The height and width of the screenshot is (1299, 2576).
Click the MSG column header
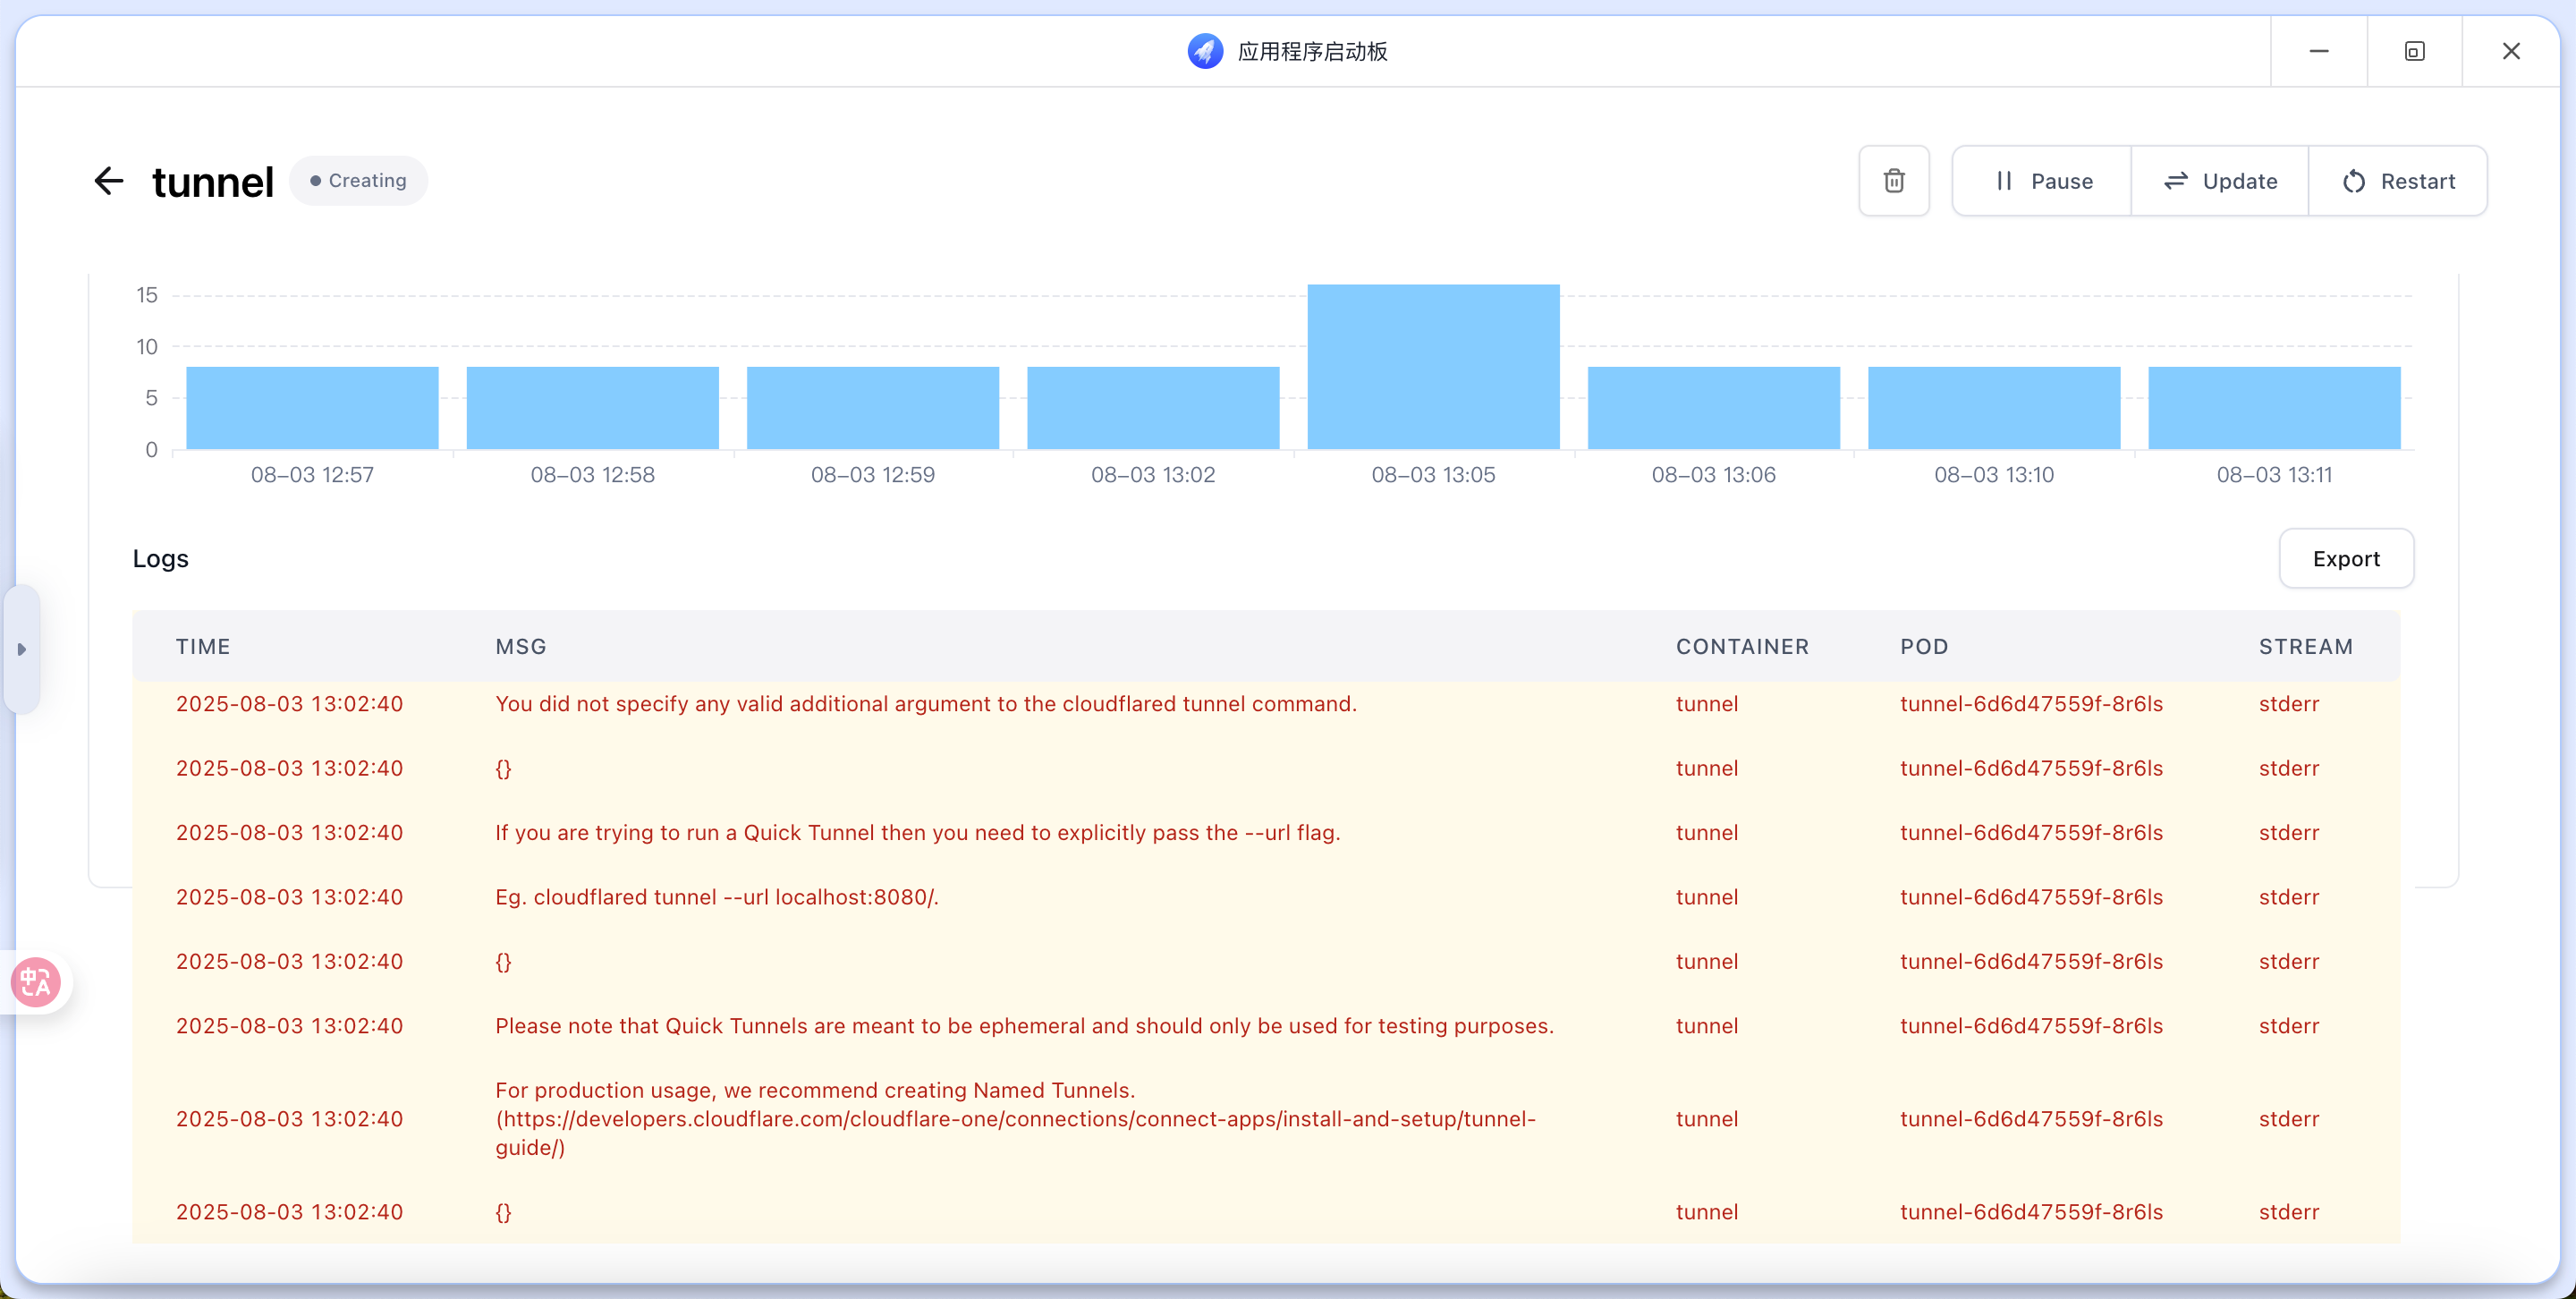[521, 647]
